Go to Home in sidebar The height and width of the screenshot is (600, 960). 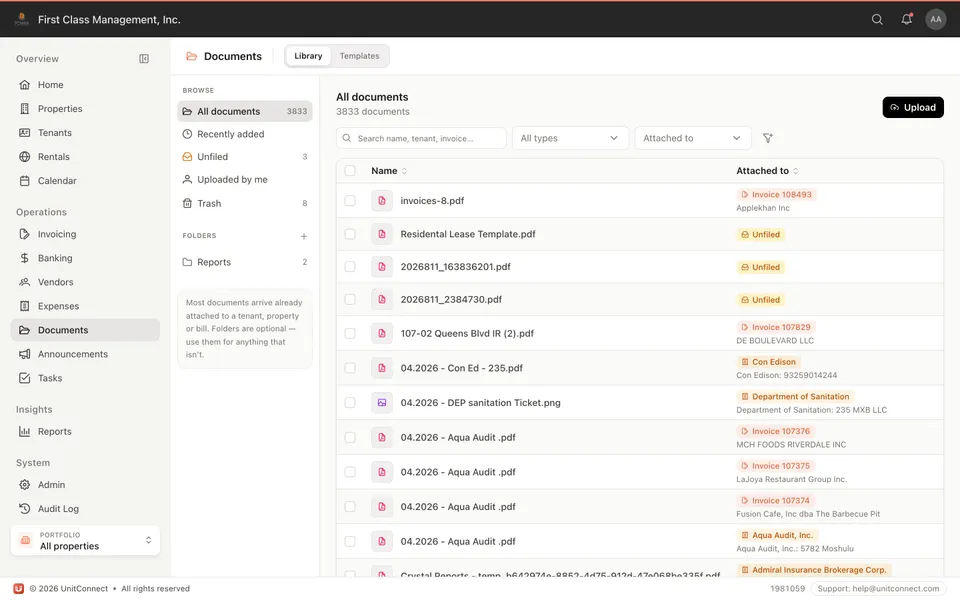(85, 85)
